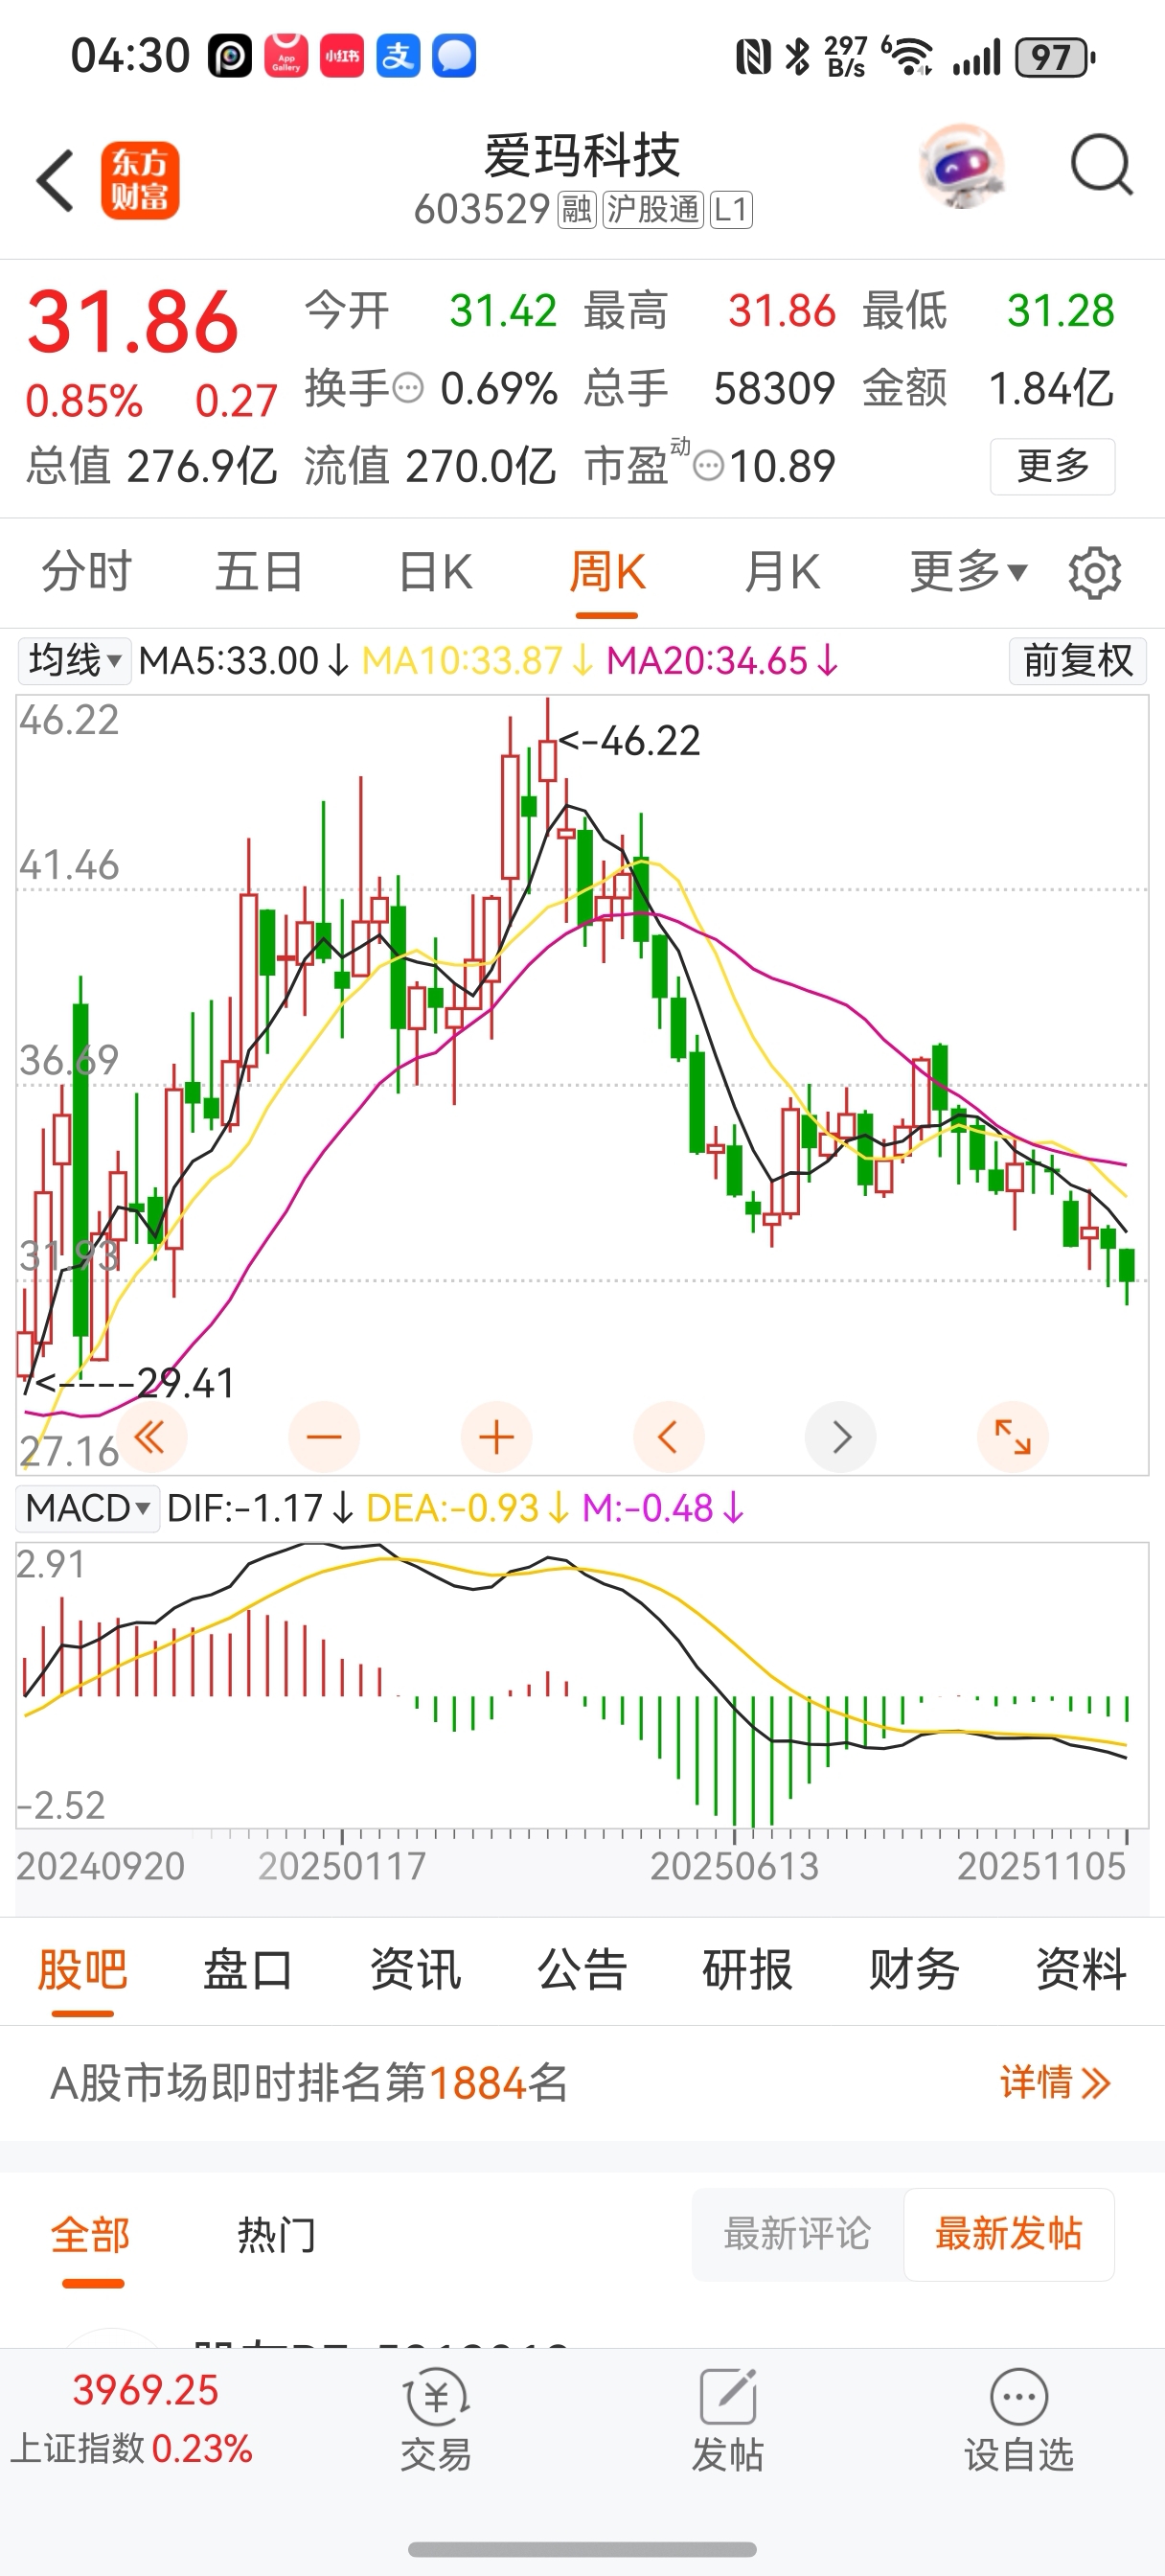
Task: Tap the search magnifier icon
Action: point(1101,165)
